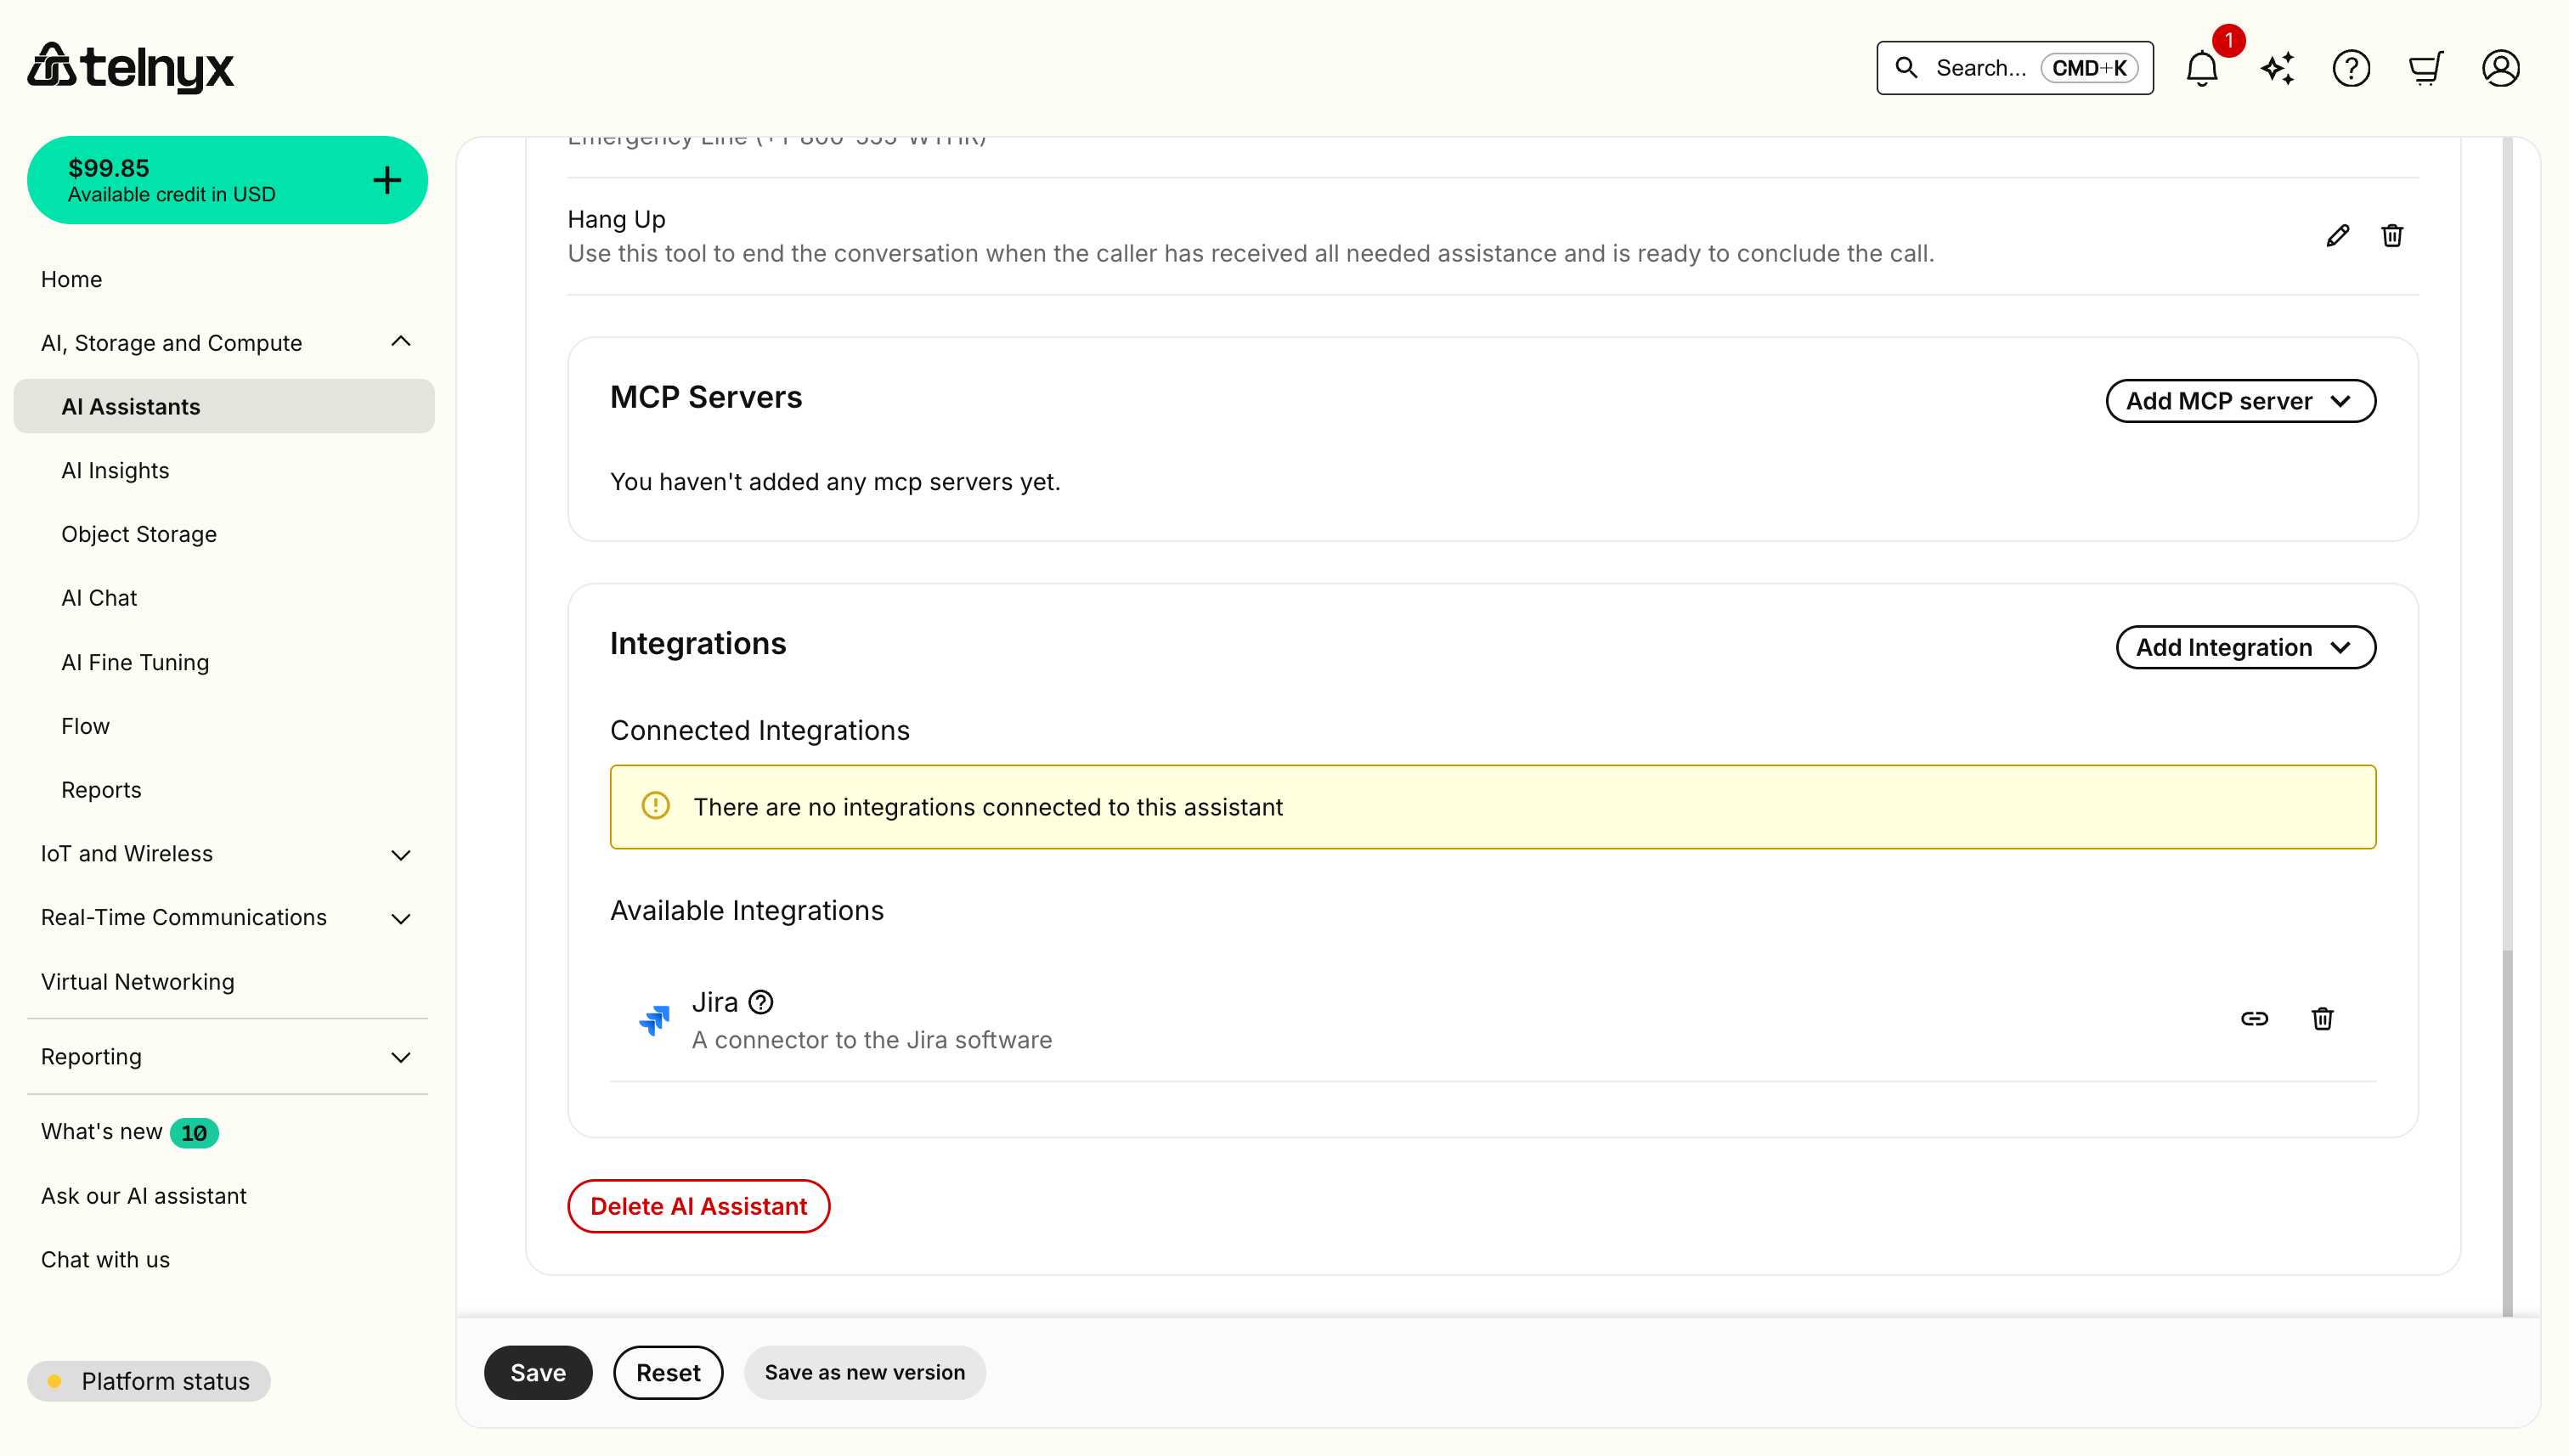This screenshot has height=1456, width=2569.
Task: Click the Delete AI Assistant button
Action: click(x=698, y=1206)
